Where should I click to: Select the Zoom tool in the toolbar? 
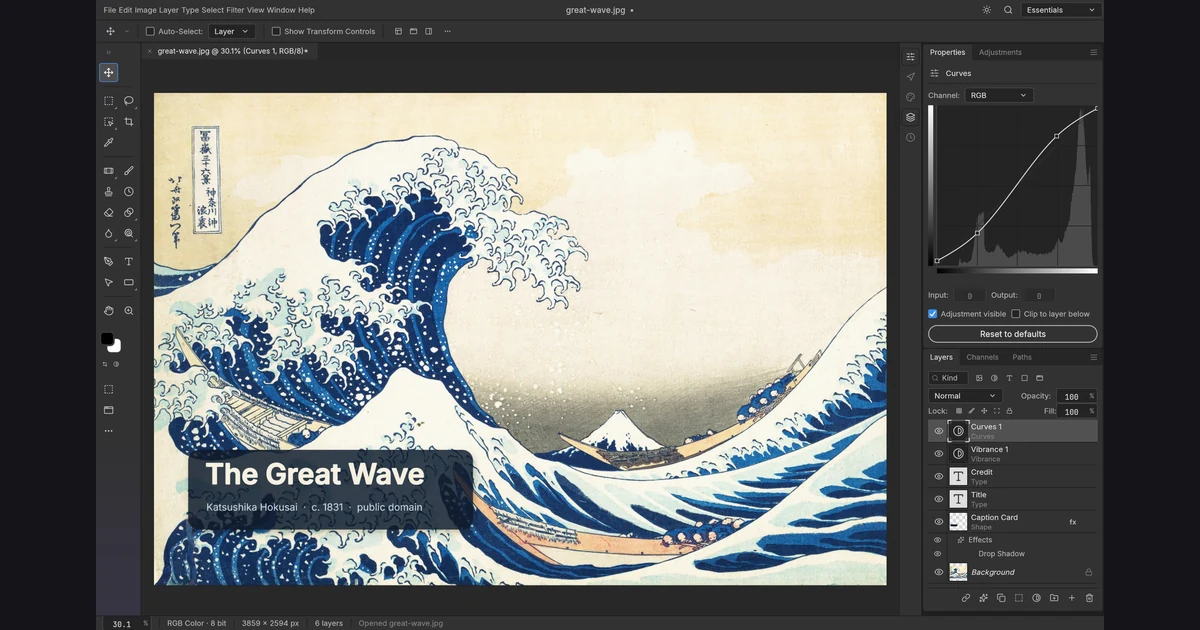click(x=129, y=311)
